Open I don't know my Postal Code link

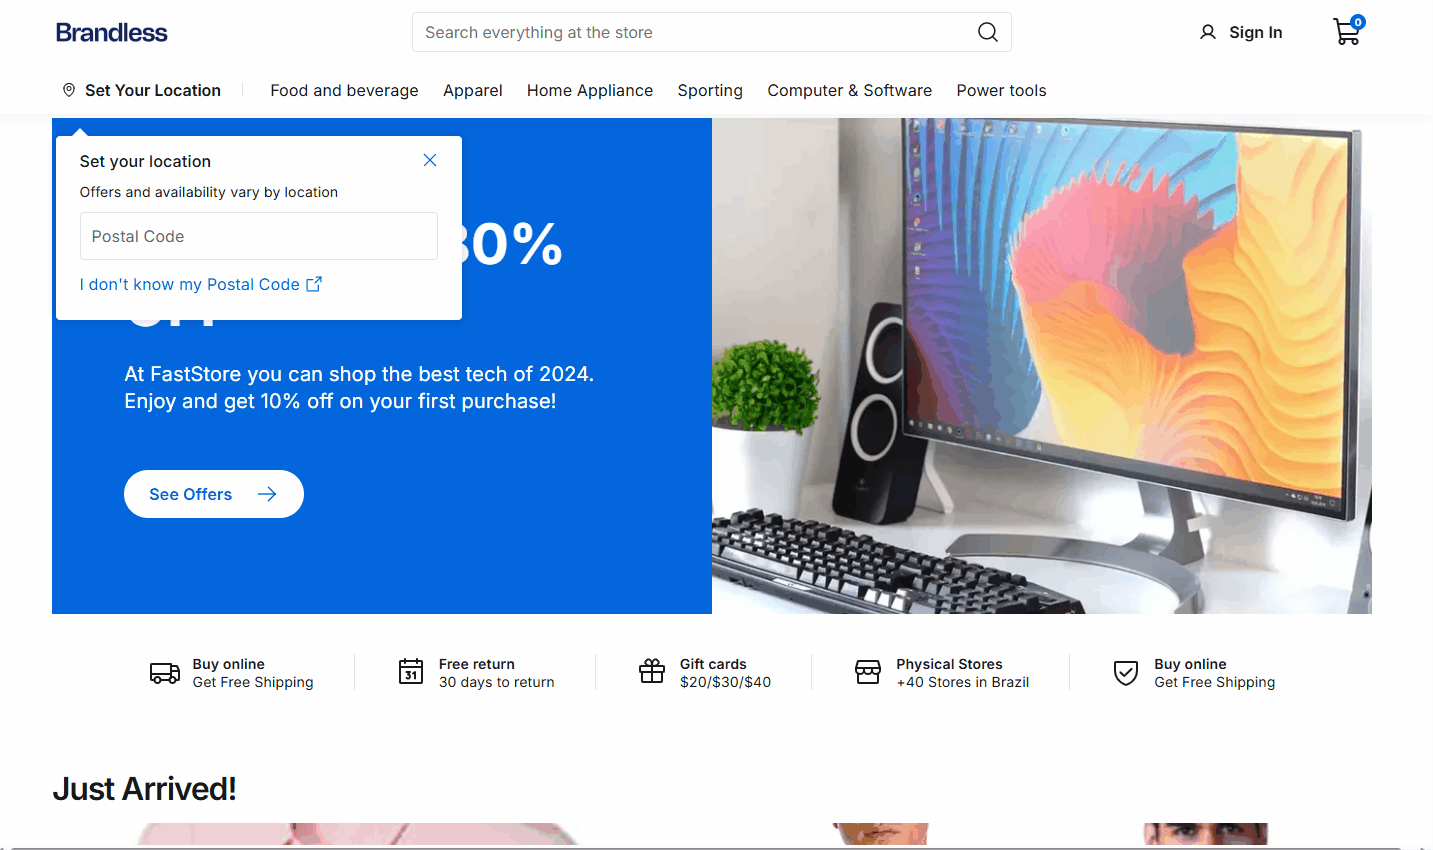tap(201, 284)
